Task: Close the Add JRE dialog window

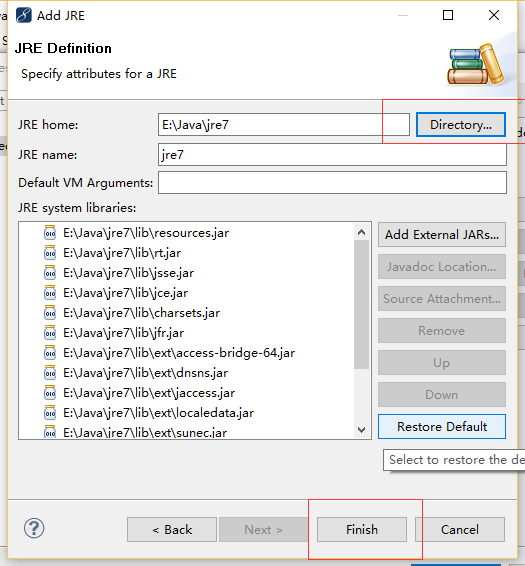Action: point(494,15)
